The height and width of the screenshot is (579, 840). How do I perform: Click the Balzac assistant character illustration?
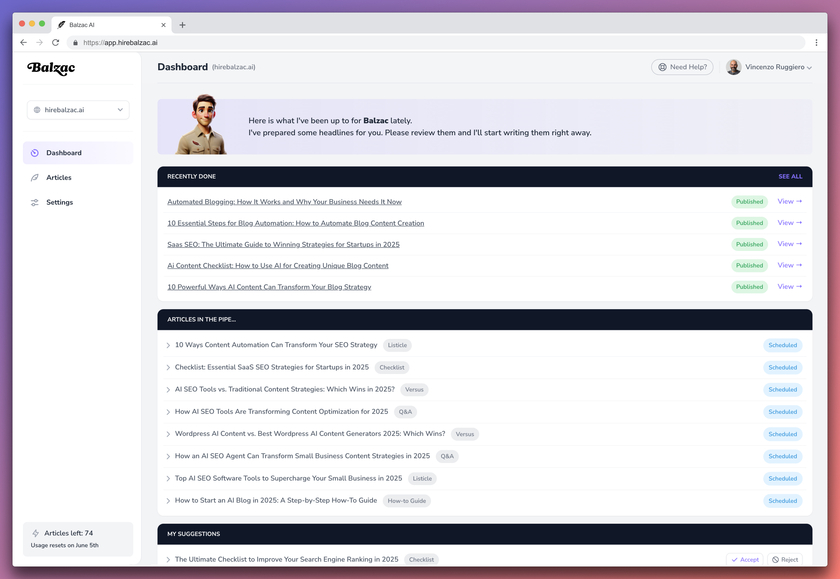click(202, 124)
